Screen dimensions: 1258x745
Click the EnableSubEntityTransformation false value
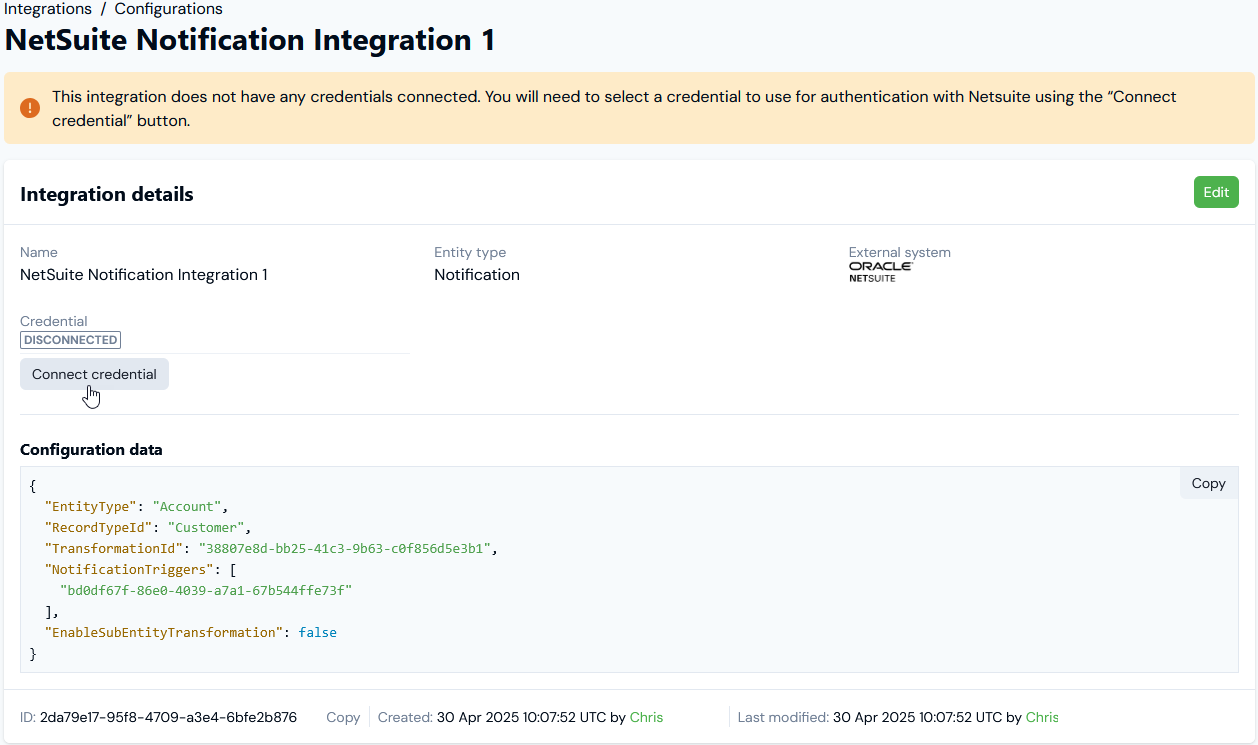317,632
